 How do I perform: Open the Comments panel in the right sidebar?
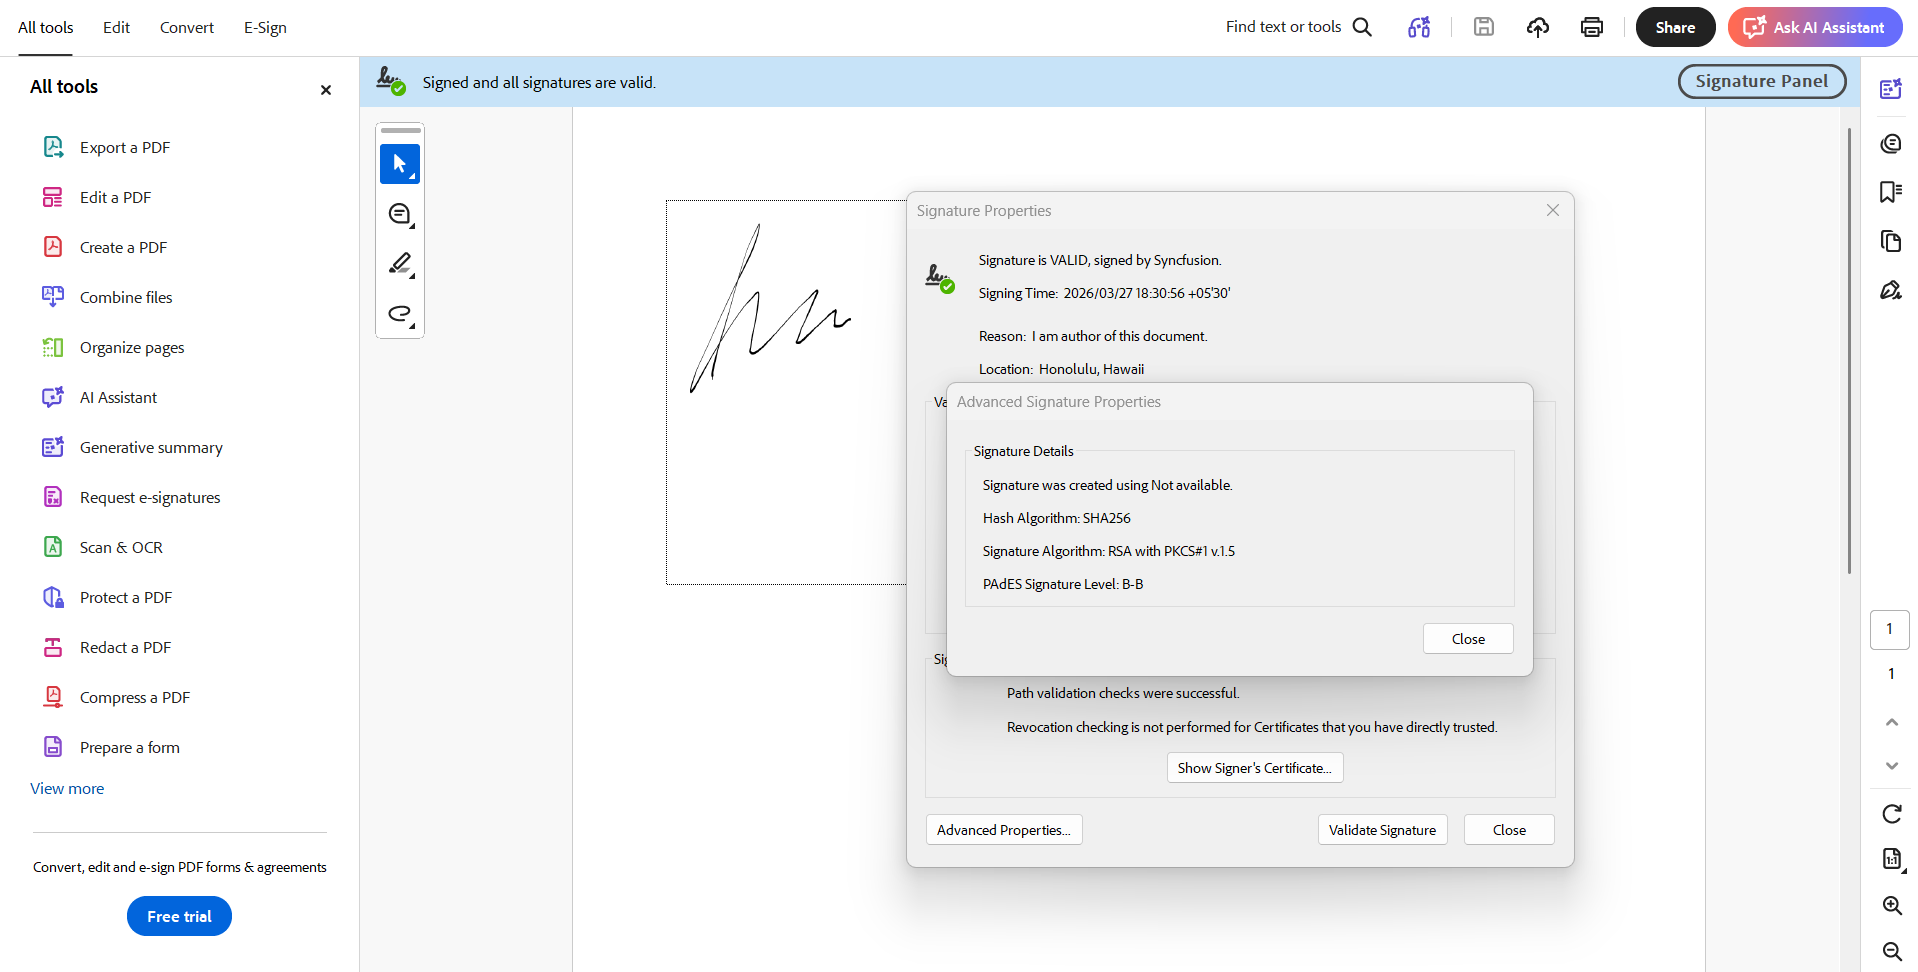(1891, 143)
